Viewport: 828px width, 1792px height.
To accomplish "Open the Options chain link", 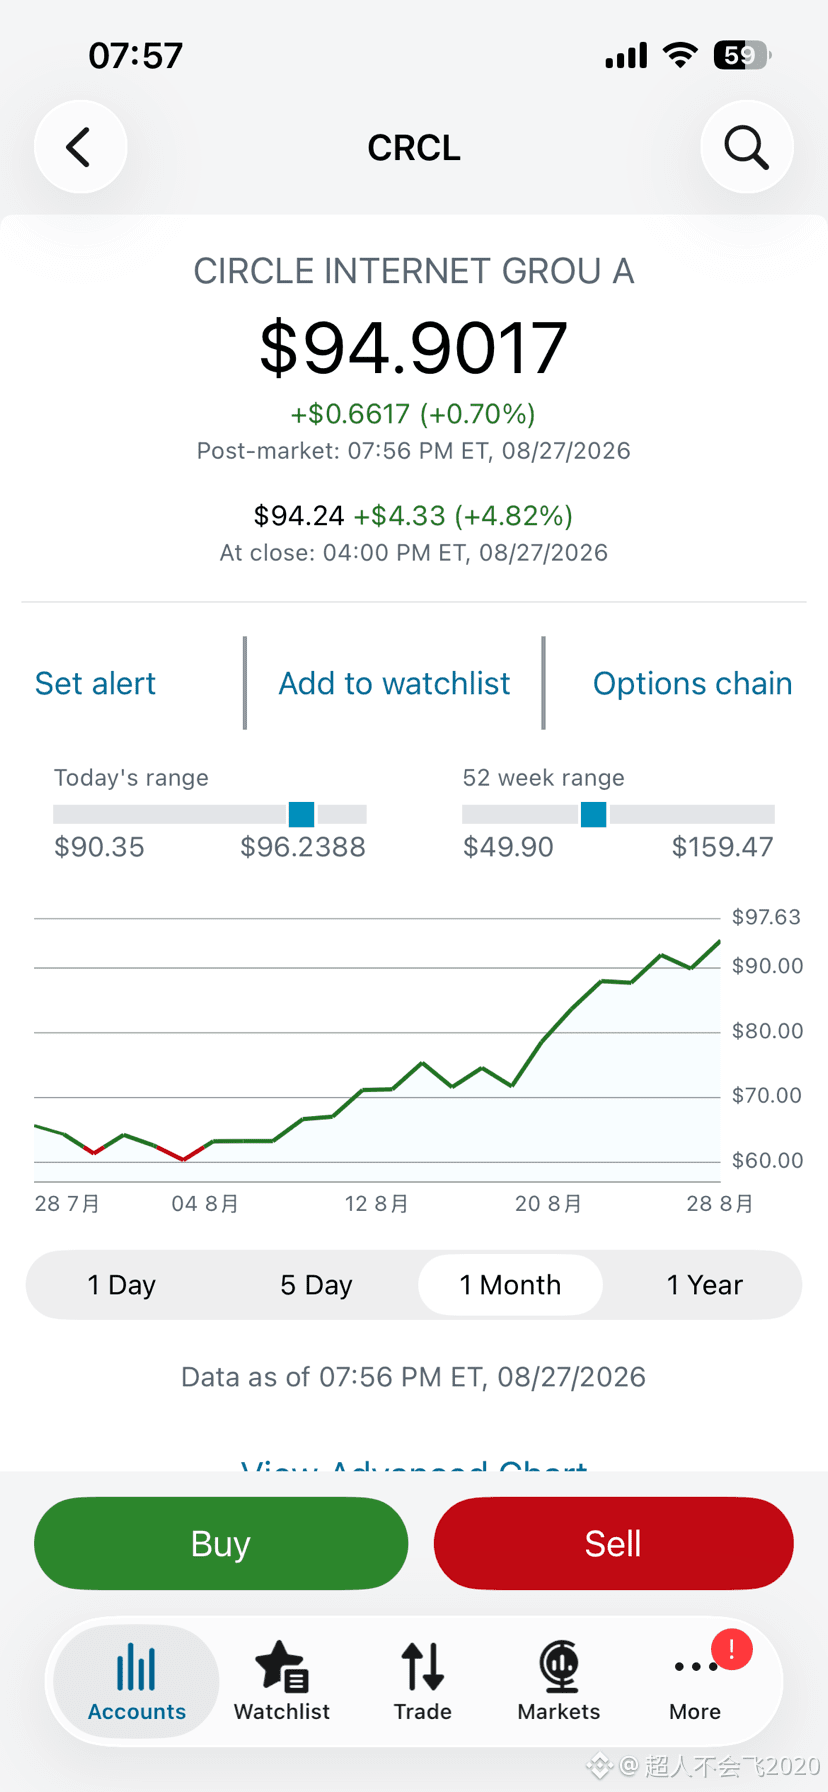I will click(x=692, y=684).
